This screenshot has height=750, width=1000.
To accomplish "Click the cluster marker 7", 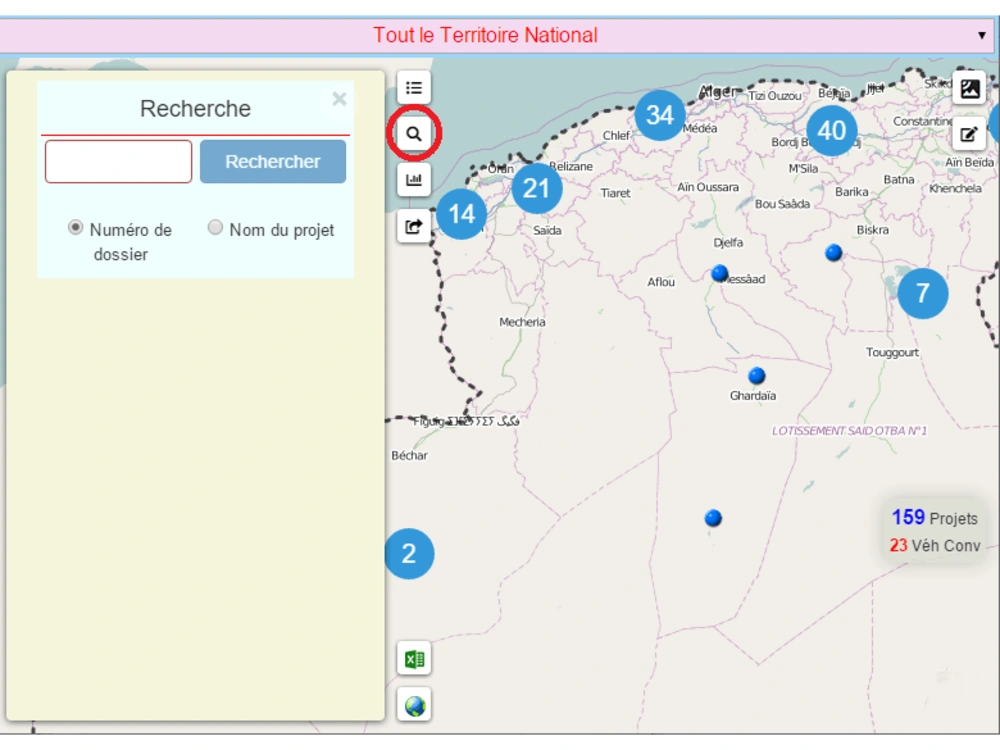I will pos(922,293).
